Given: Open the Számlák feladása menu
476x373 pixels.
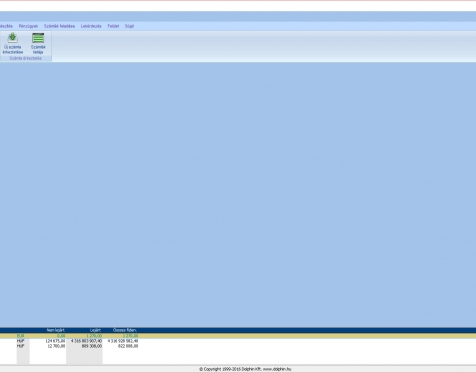Looking at the screenshot, I should [x=59, y=26].
